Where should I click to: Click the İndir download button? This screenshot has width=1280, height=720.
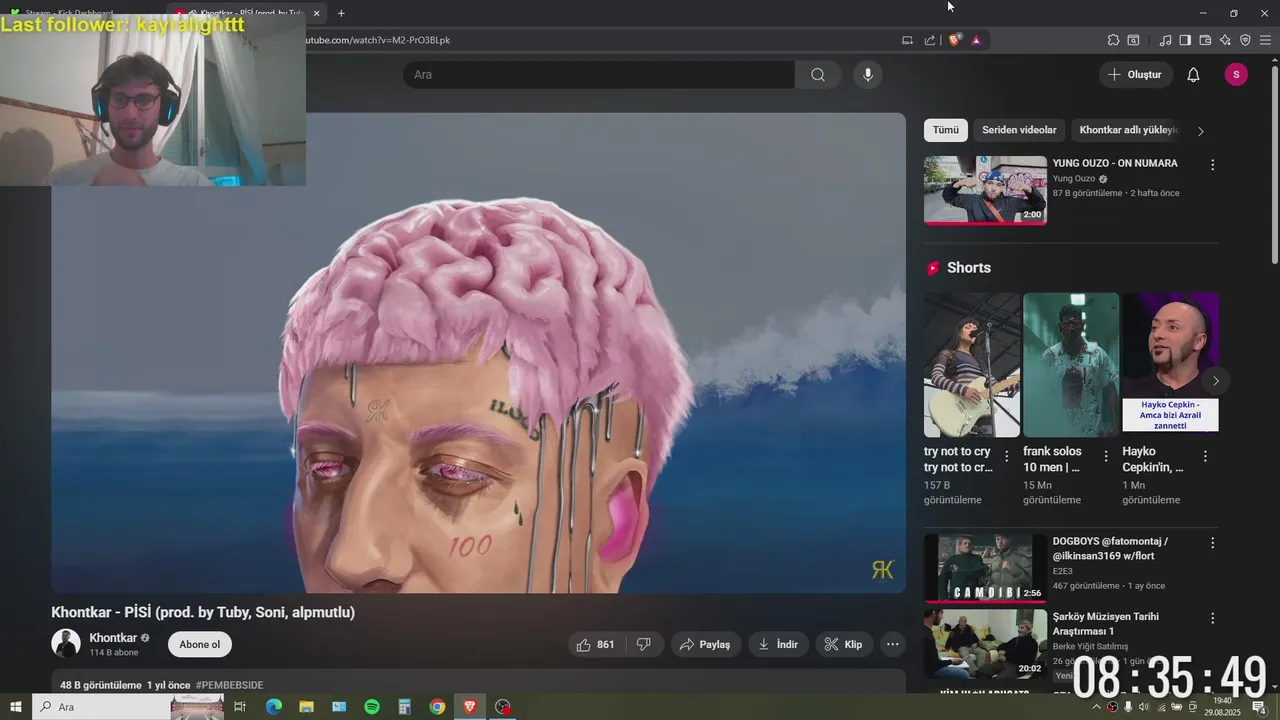click(x=778, y=645)
